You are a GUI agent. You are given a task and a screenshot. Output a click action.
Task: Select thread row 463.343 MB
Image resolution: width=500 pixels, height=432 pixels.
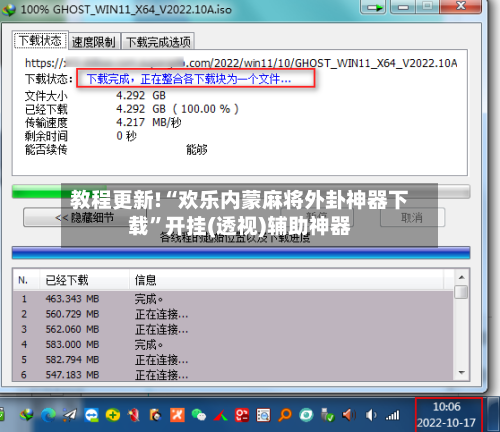[233, 299]
